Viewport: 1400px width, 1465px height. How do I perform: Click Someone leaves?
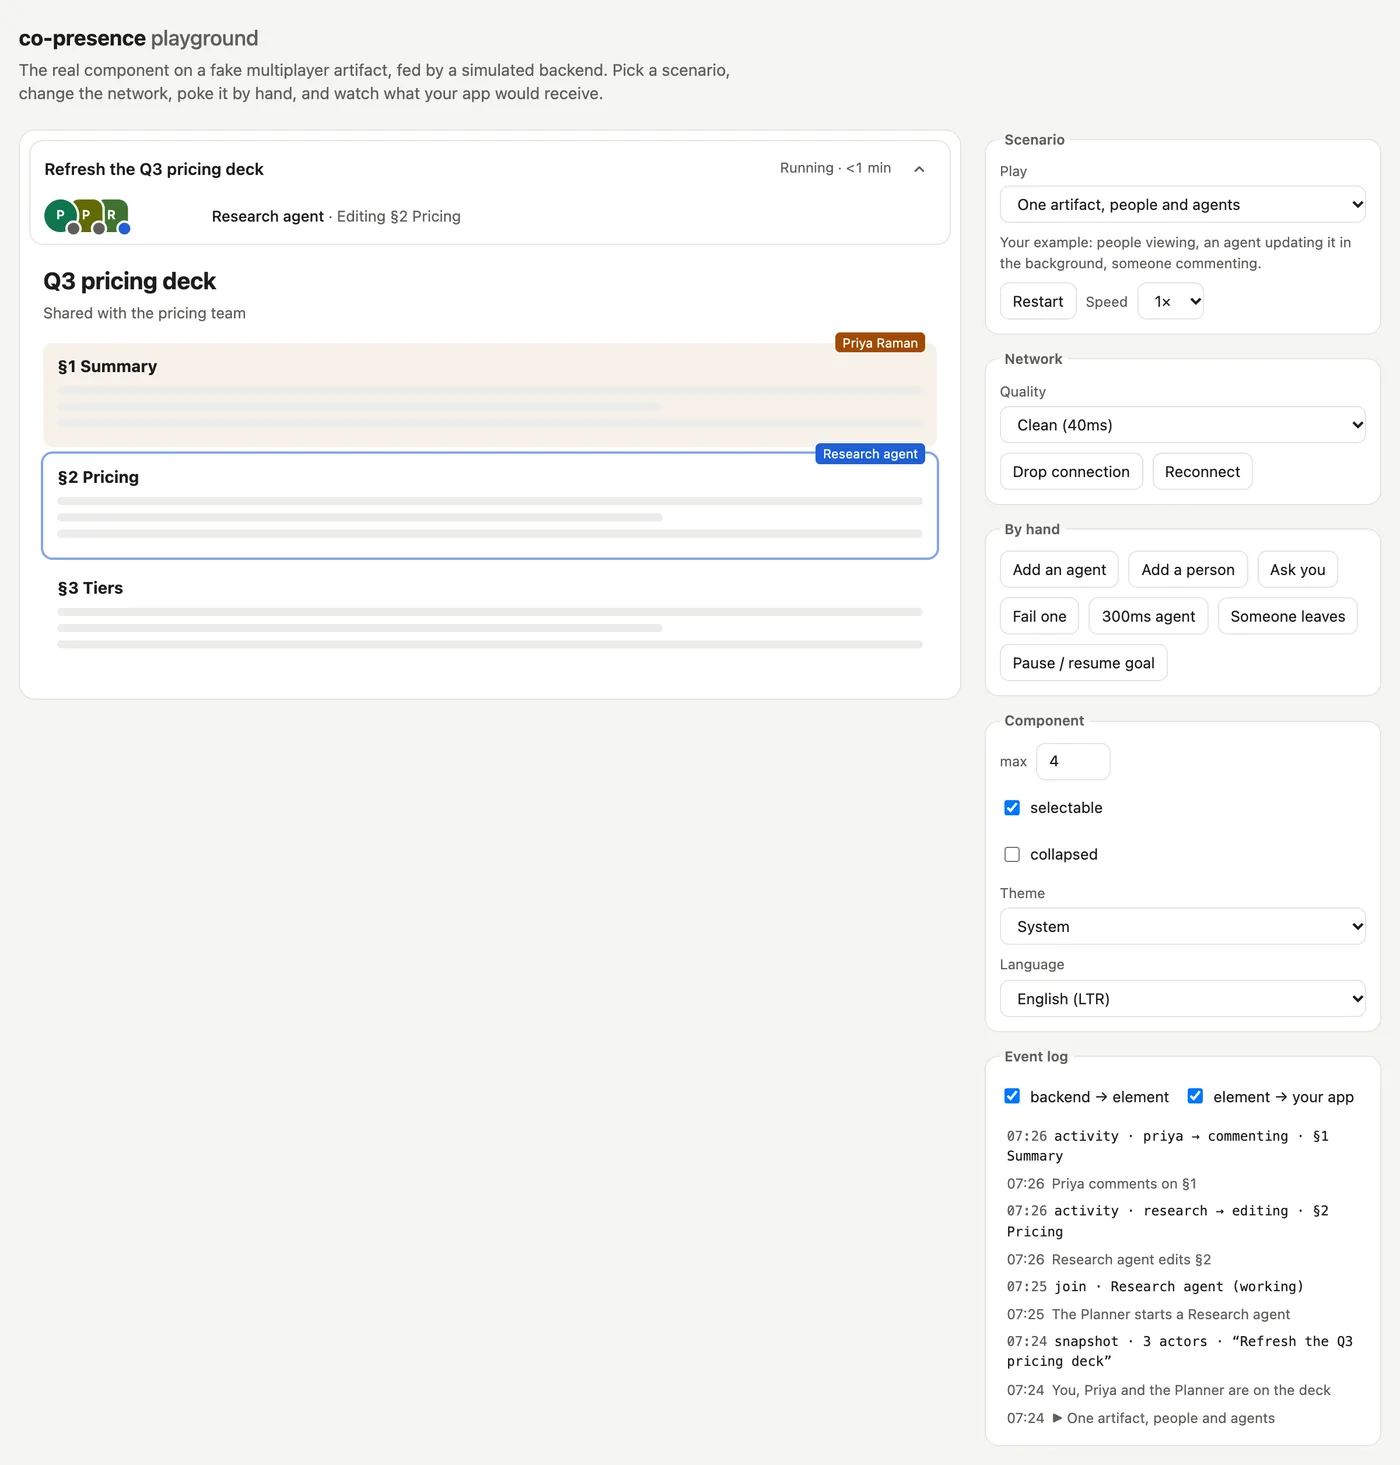pos(1287,616)
